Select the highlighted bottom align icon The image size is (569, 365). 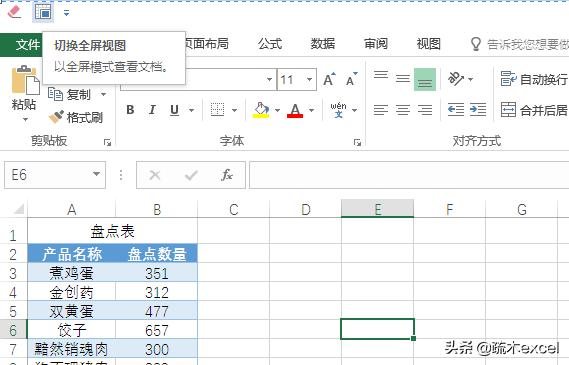(x=425, y=79)
